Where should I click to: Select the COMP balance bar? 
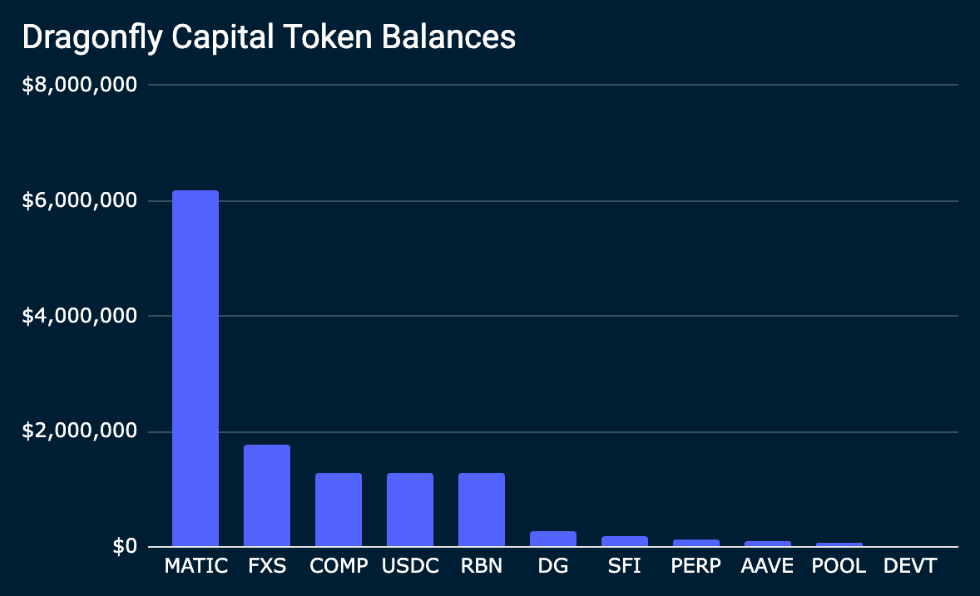[x=338, y=510]
